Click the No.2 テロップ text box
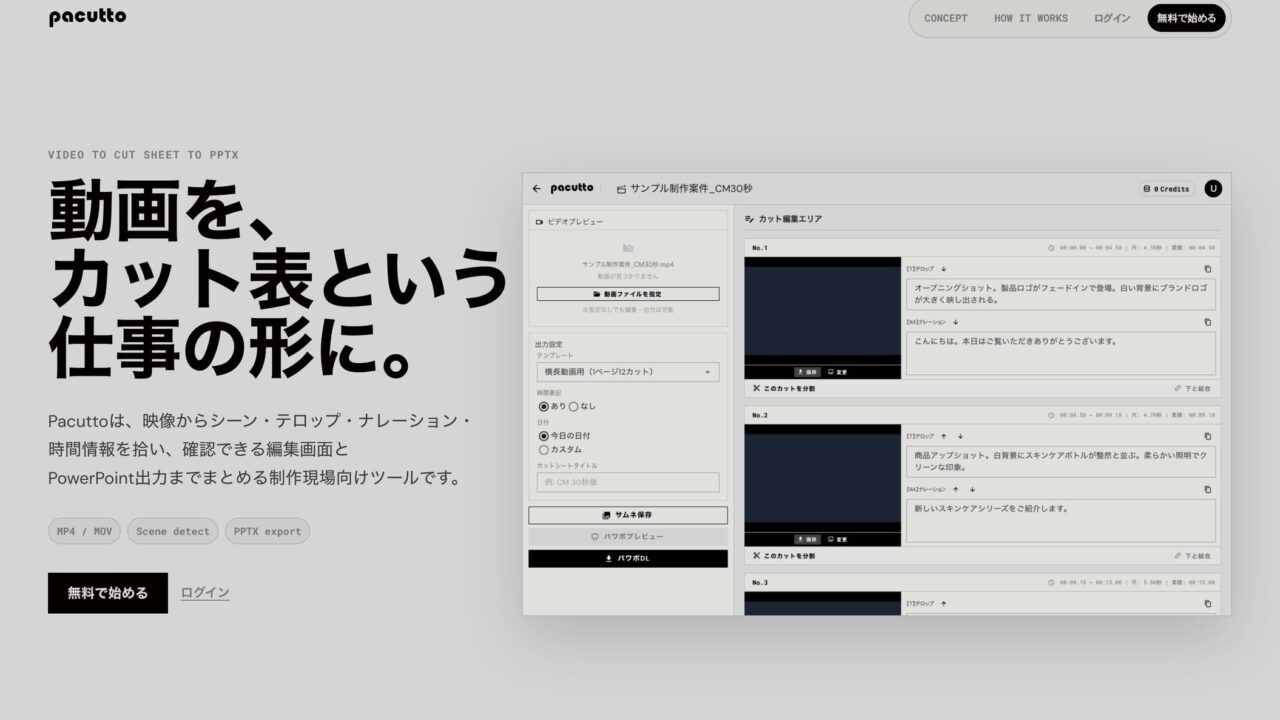The width and height of the screenshot is (1280, 720). (1061, 461)
